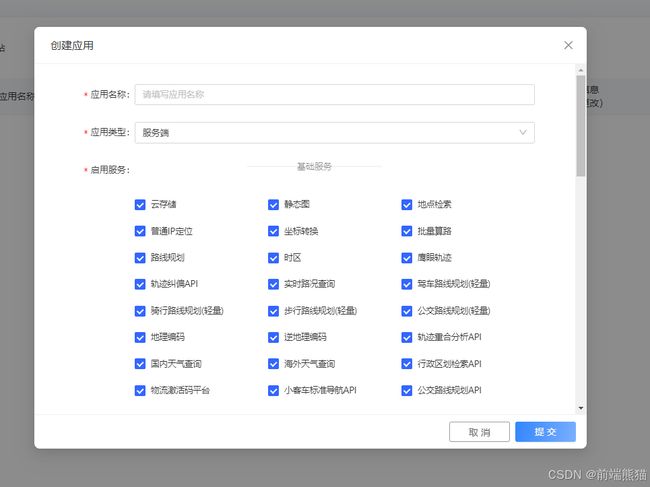
Task: Uncheck the 云存储 service checkbox
Action: point(140,205)
